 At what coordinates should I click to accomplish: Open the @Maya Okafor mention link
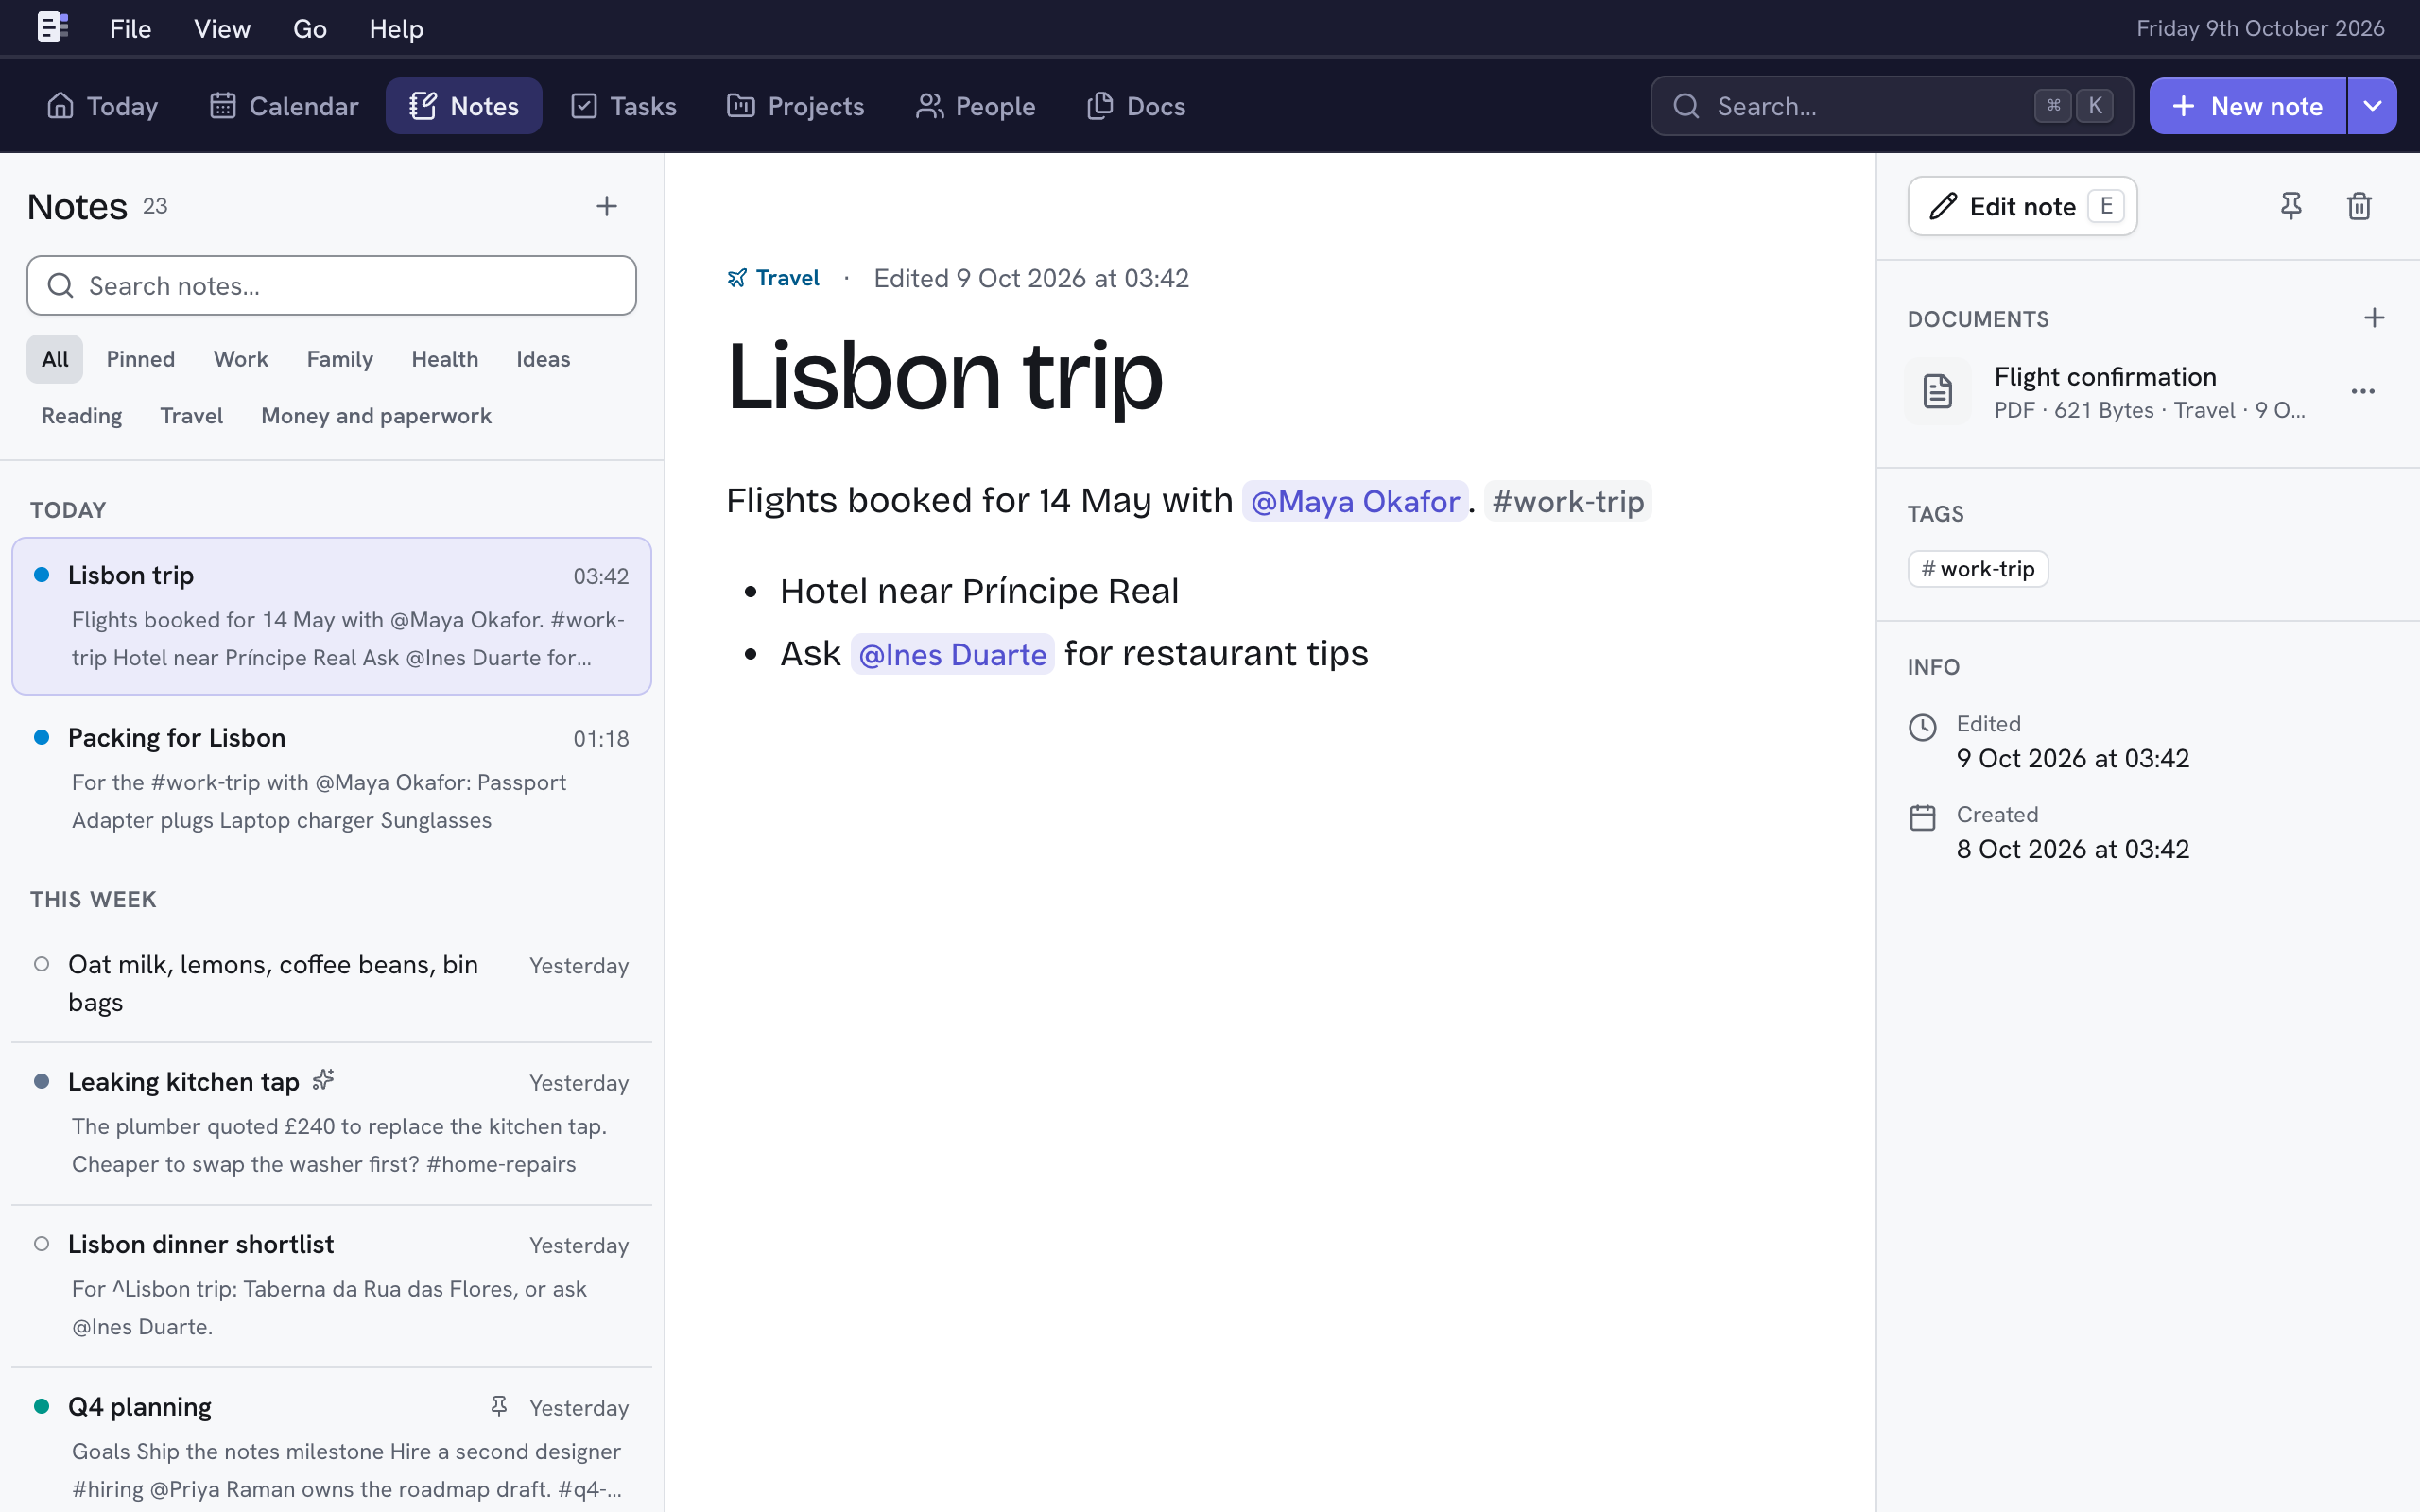coord(1355,501)
